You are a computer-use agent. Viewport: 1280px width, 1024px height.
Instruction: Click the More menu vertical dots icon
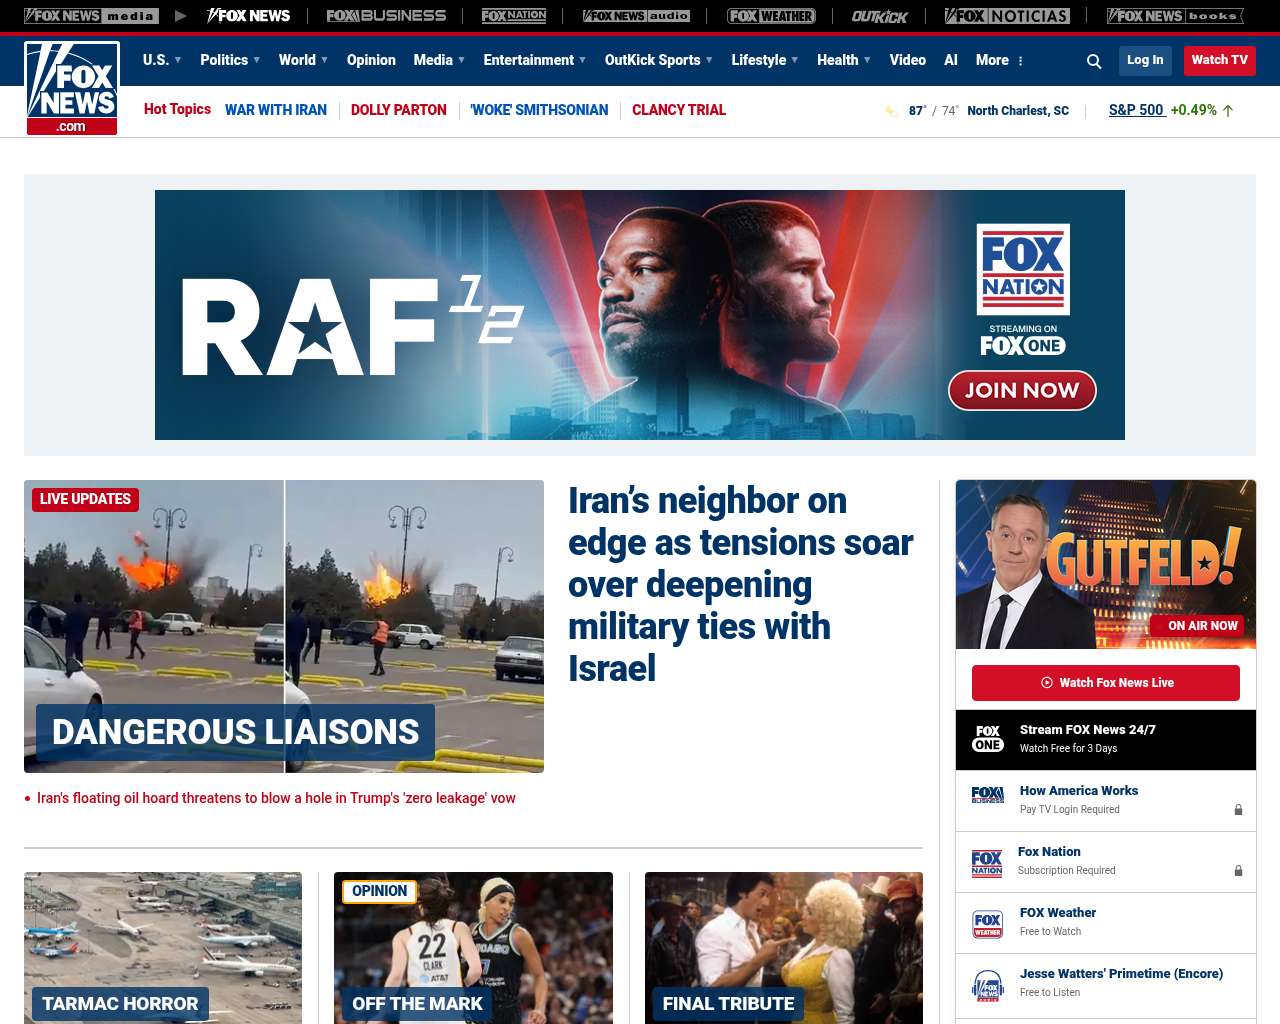pos(1020,61)
